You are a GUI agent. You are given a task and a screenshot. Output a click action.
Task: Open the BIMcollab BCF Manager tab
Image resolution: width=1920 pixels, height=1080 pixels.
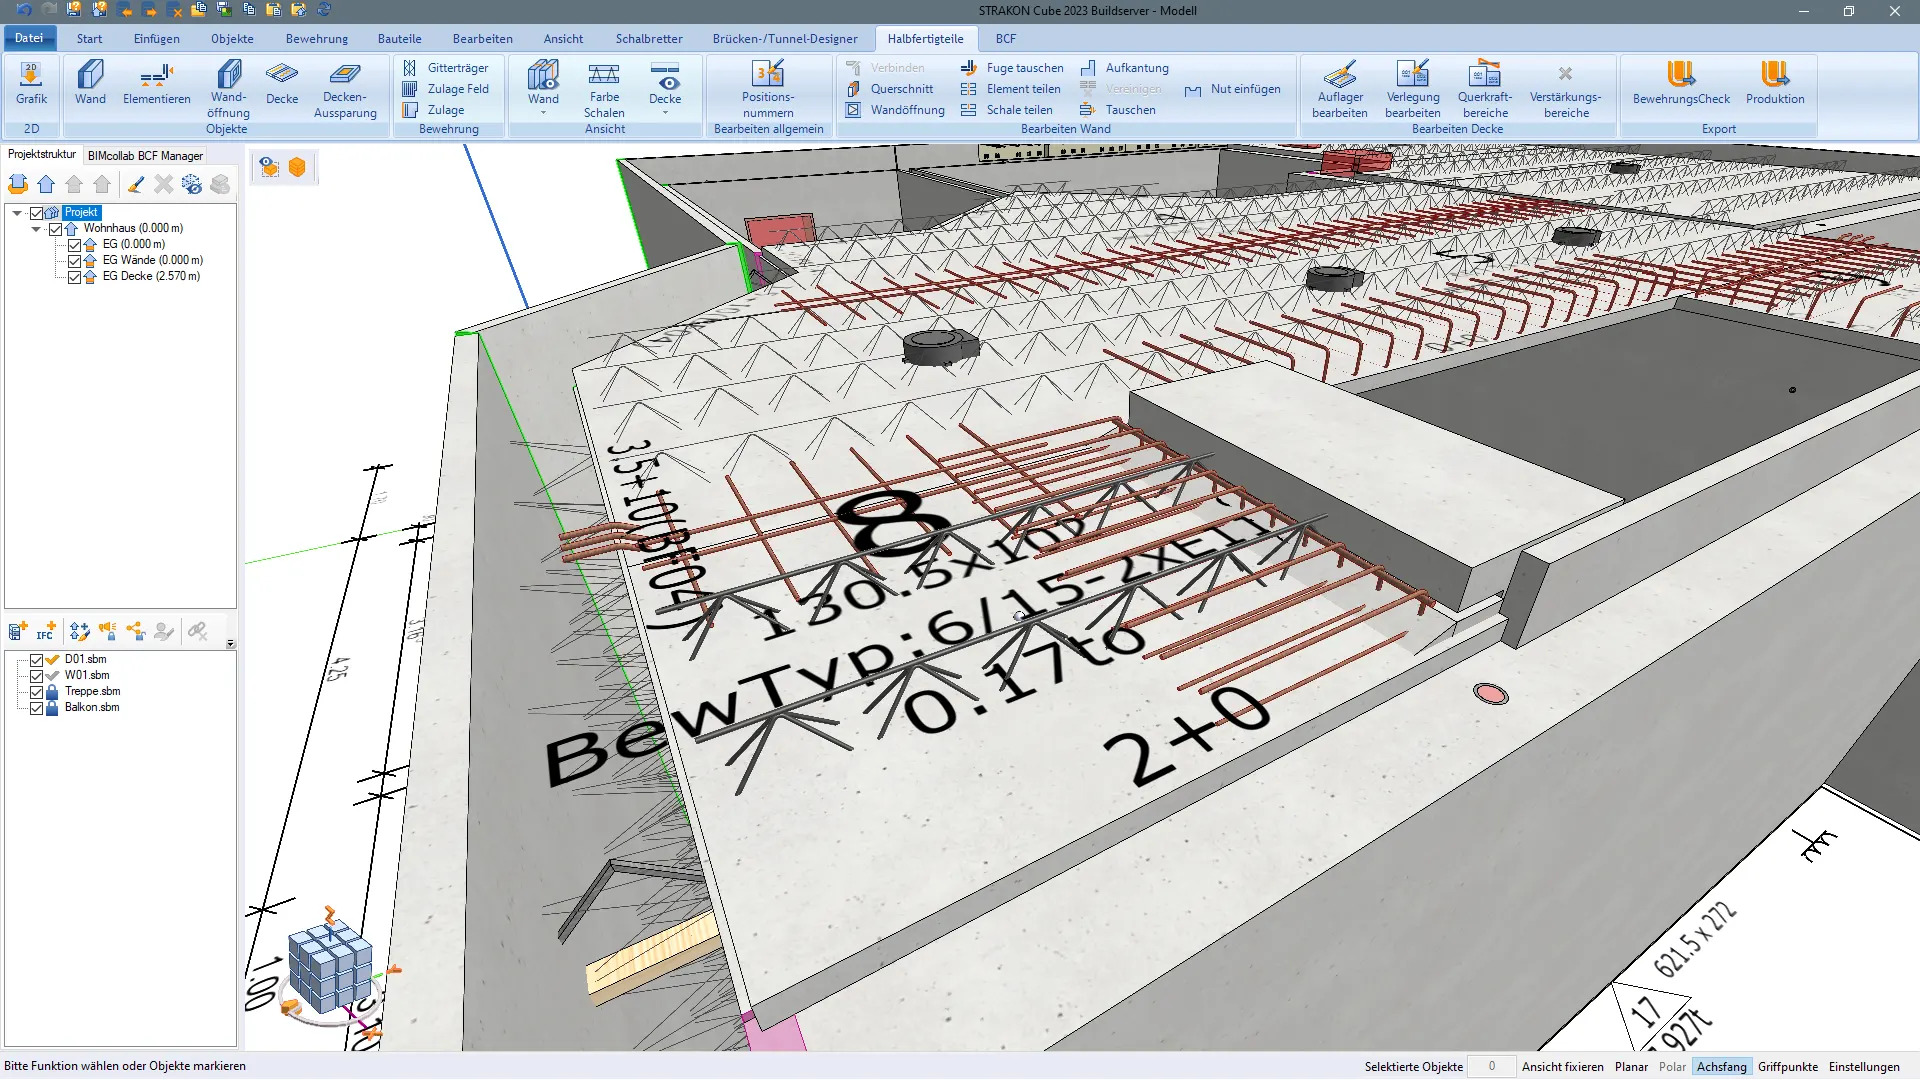point(145,156)
